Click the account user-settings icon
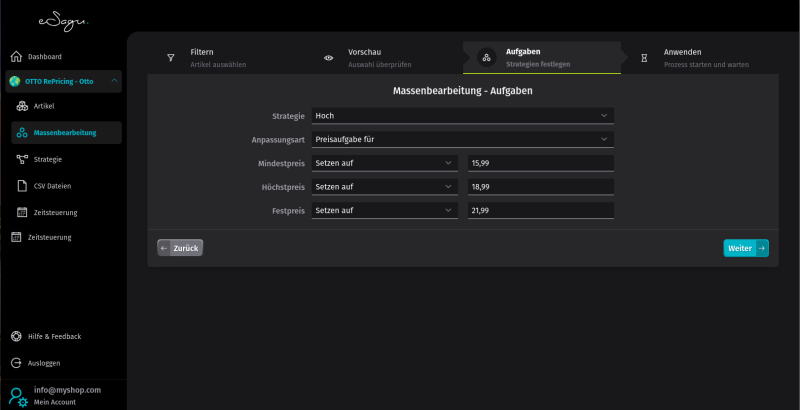The height and width of the screenshot is (410, 800). click(x=18, y=396)
